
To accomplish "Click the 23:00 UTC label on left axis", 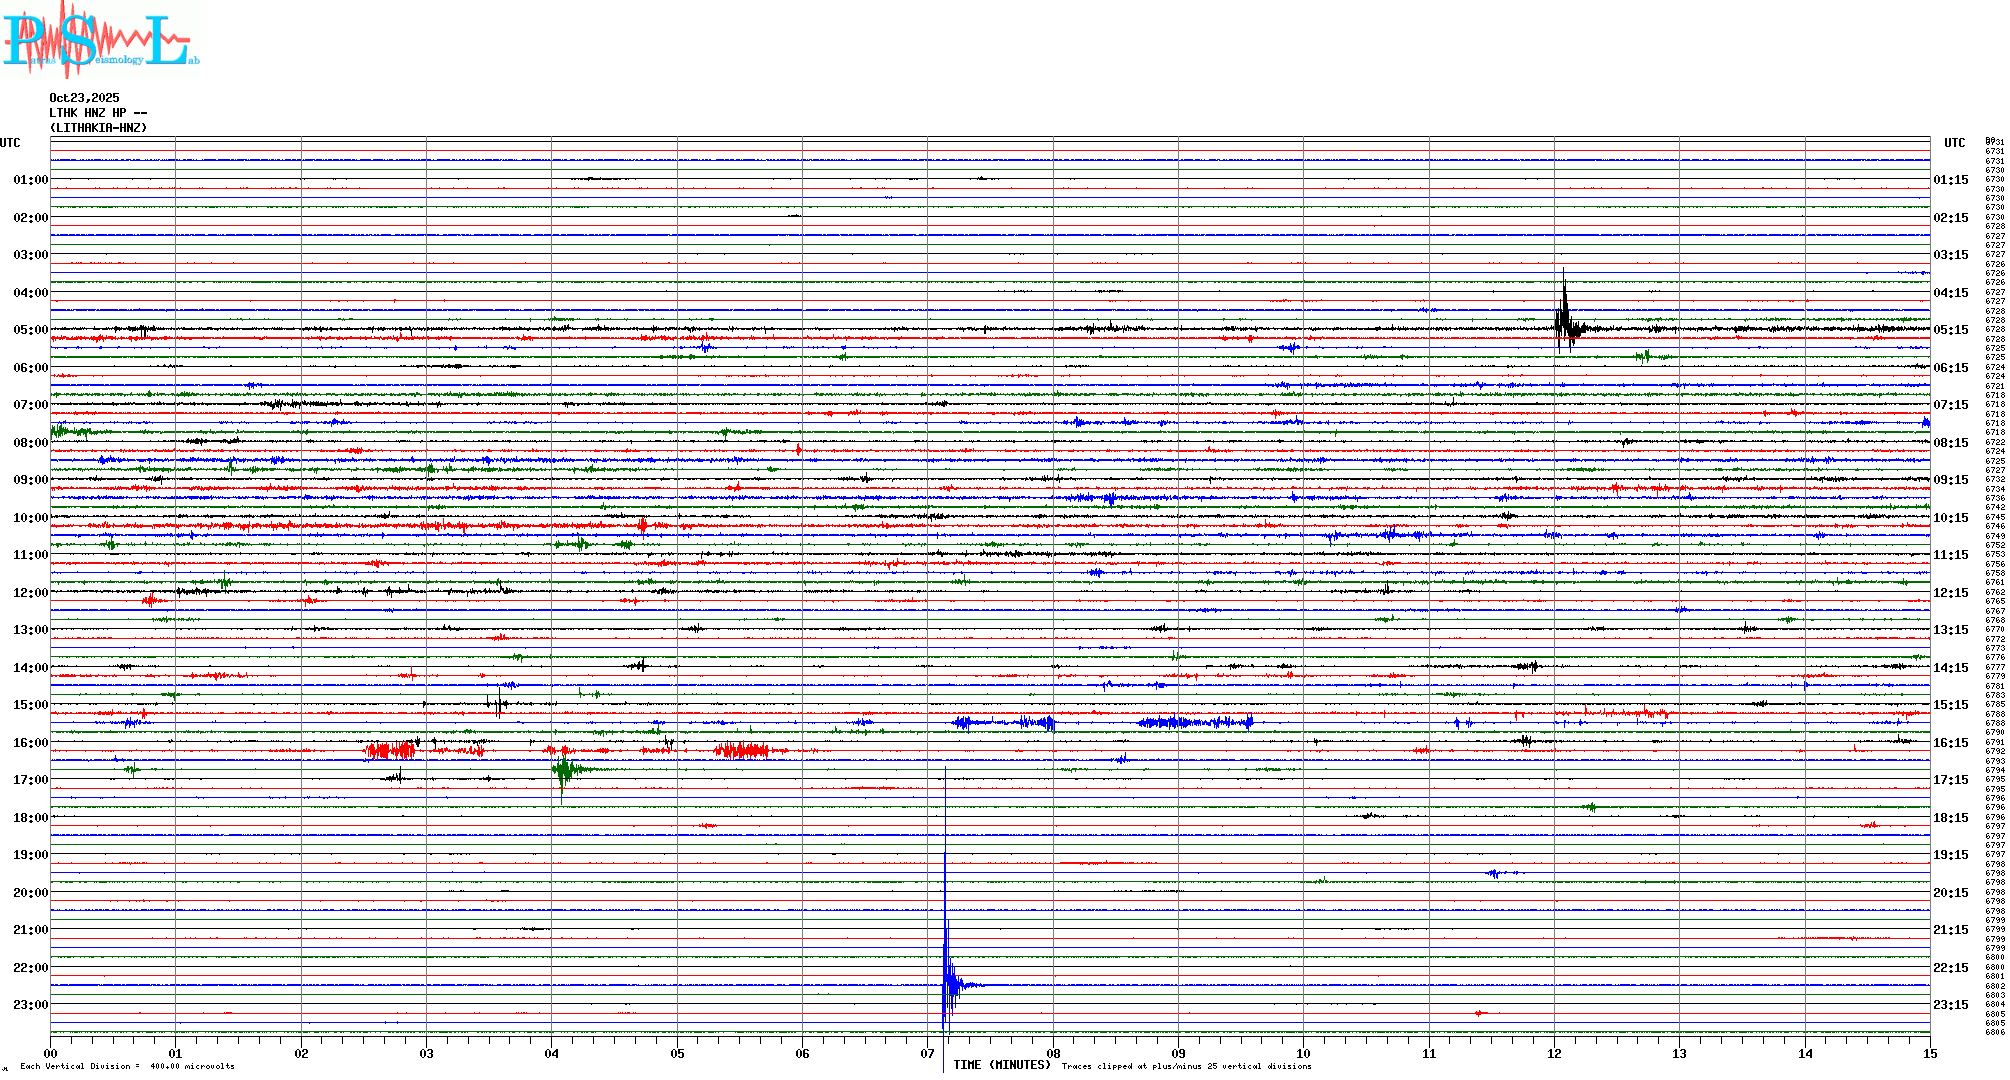I will click(30, 1005).
